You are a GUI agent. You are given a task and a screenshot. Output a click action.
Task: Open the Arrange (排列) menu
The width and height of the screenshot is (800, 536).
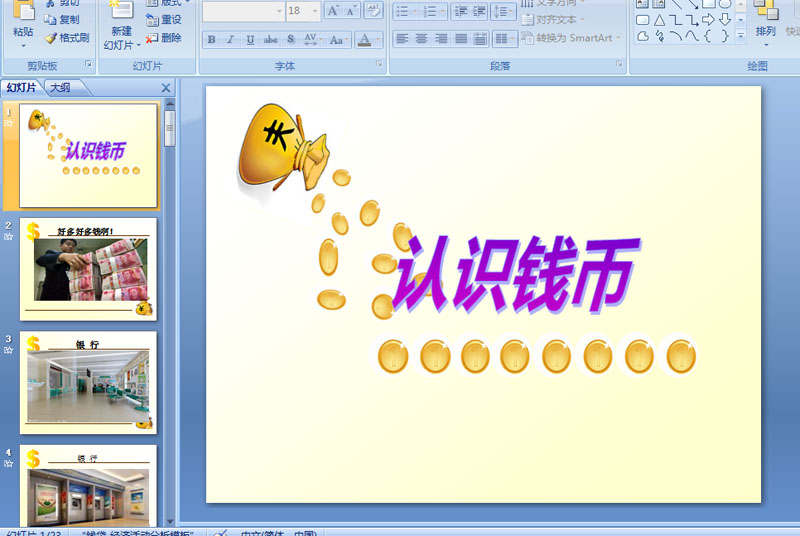765,24
